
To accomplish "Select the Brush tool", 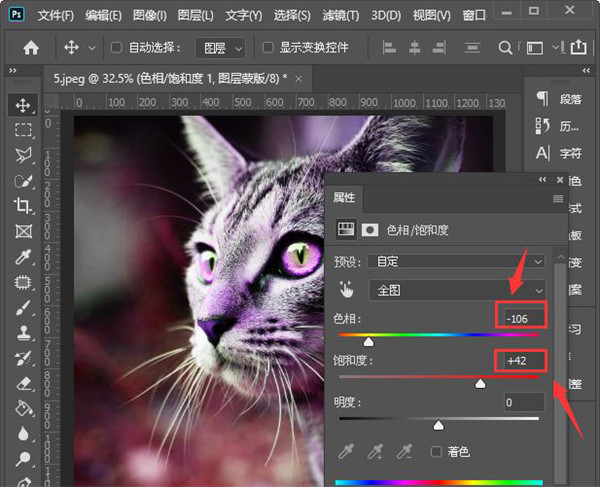I will click(x=23, y=308).
